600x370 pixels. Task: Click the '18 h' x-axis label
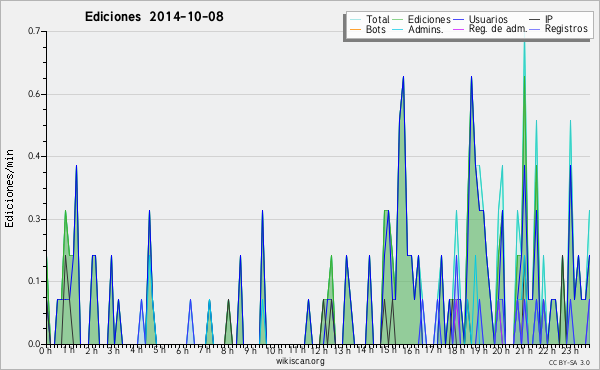pyautogui.click(x=456, y=350)
